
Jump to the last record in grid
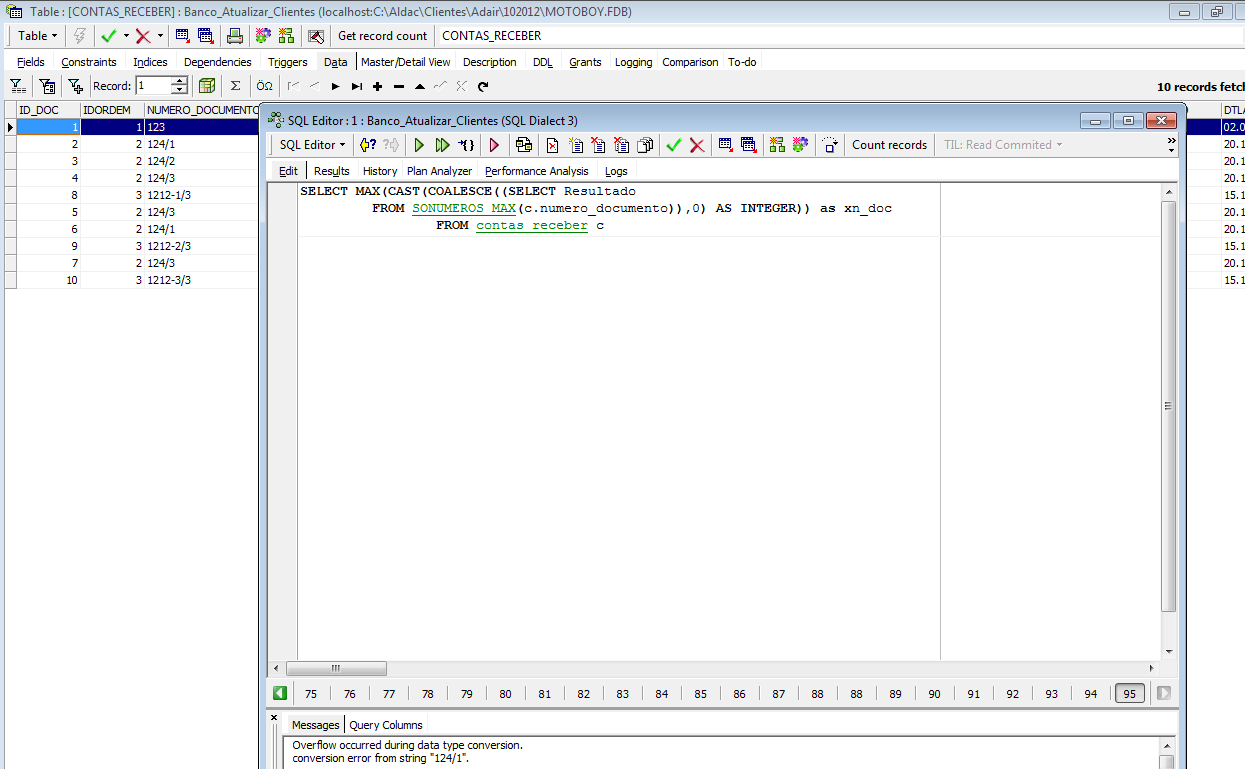click(x=357, y=86)
